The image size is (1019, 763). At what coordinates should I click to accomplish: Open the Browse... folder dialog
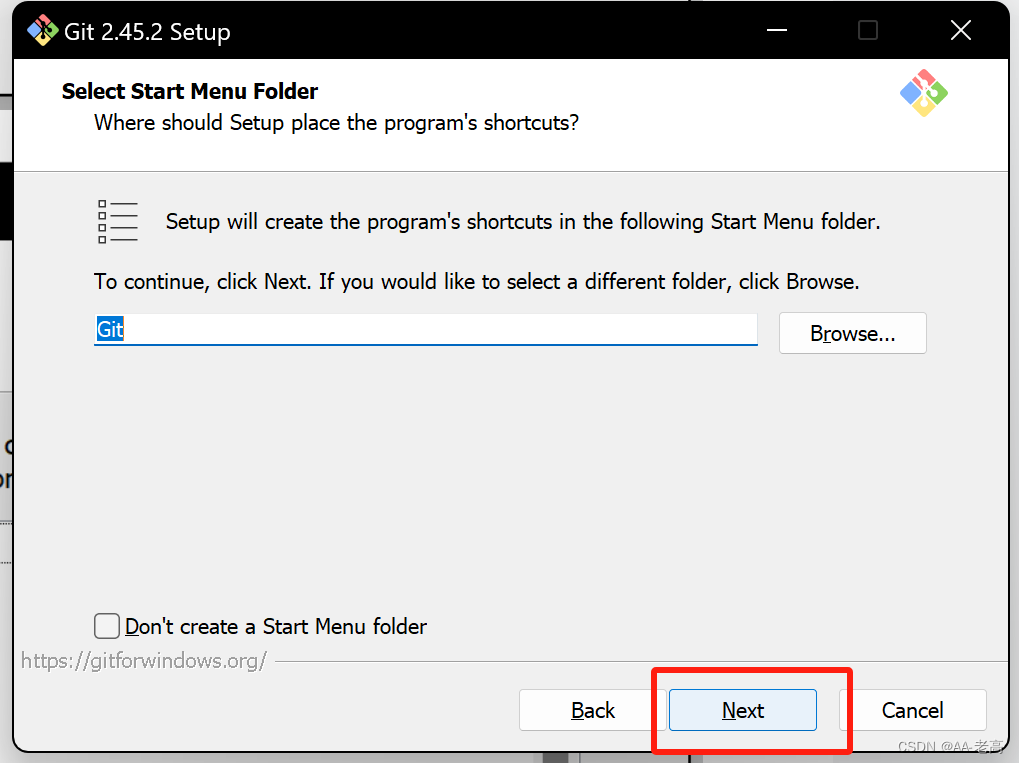tap(853, 333)
